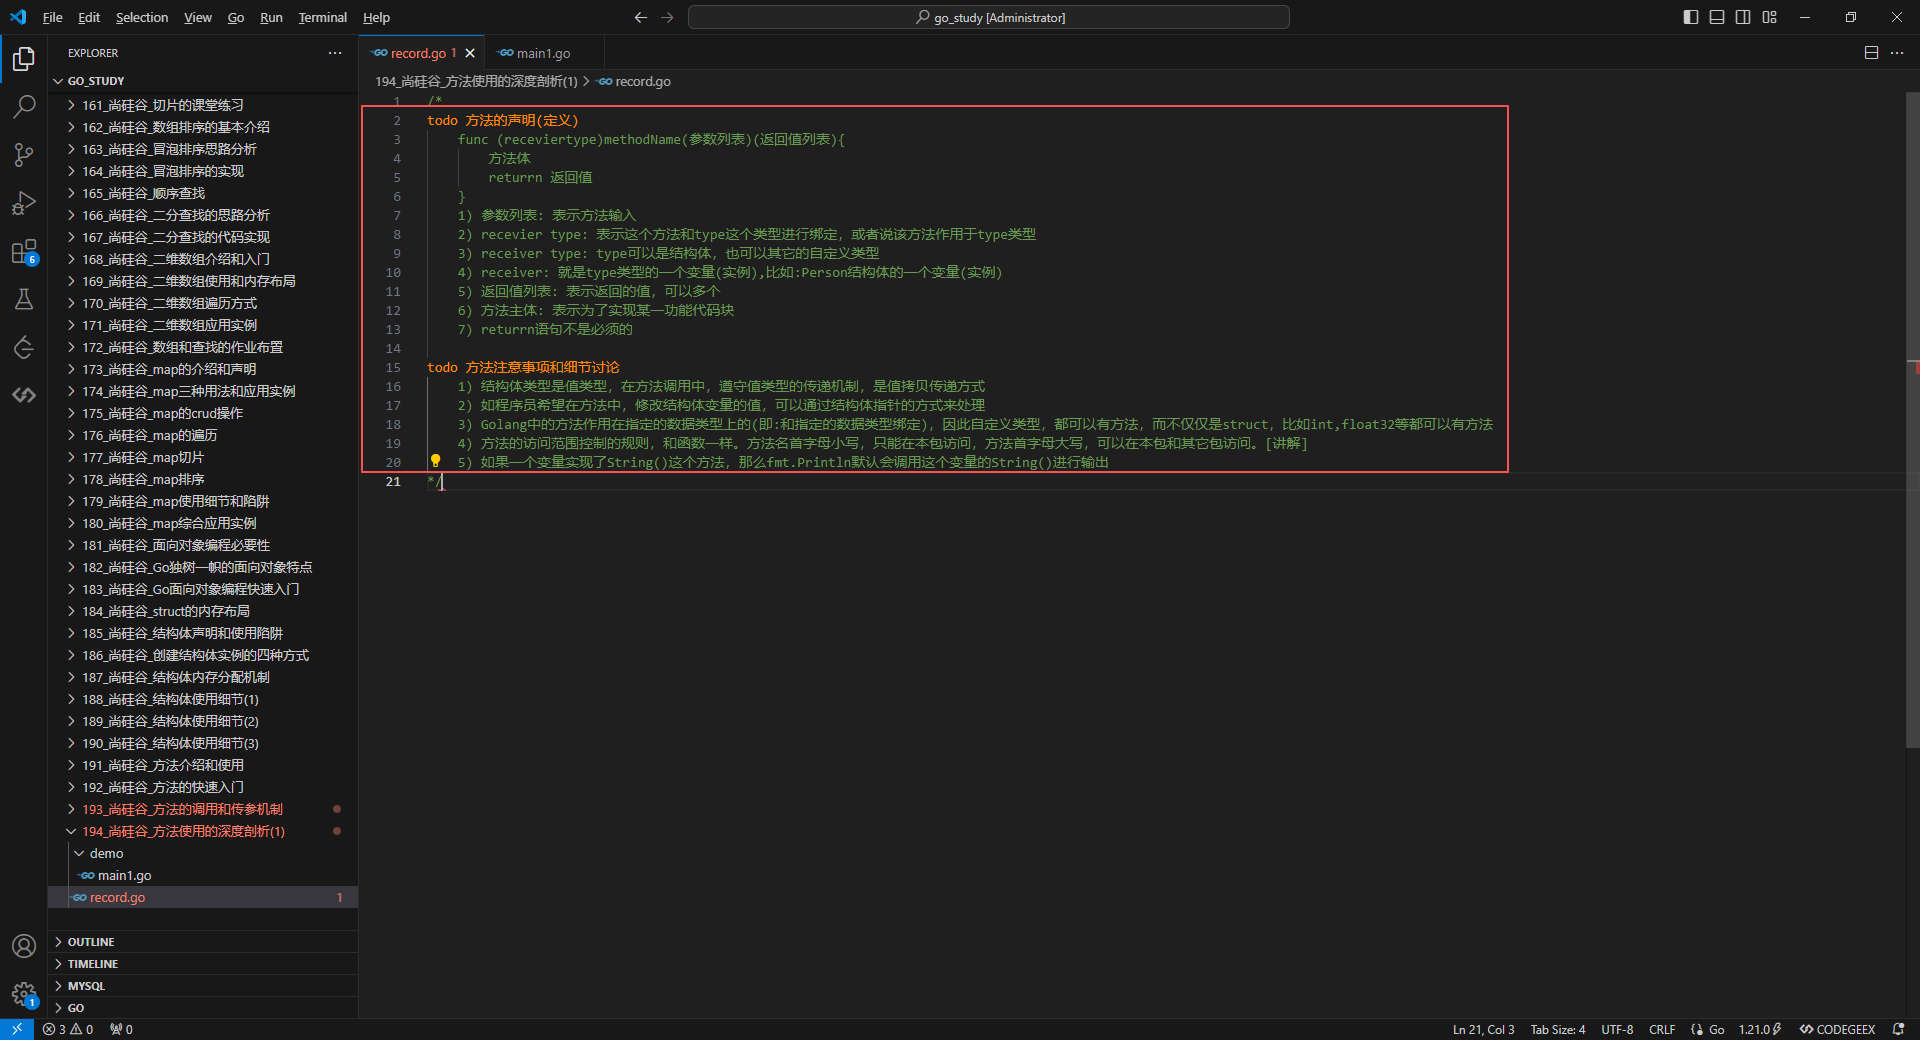Click the remote window indicator in status bar

(17, 1029)
